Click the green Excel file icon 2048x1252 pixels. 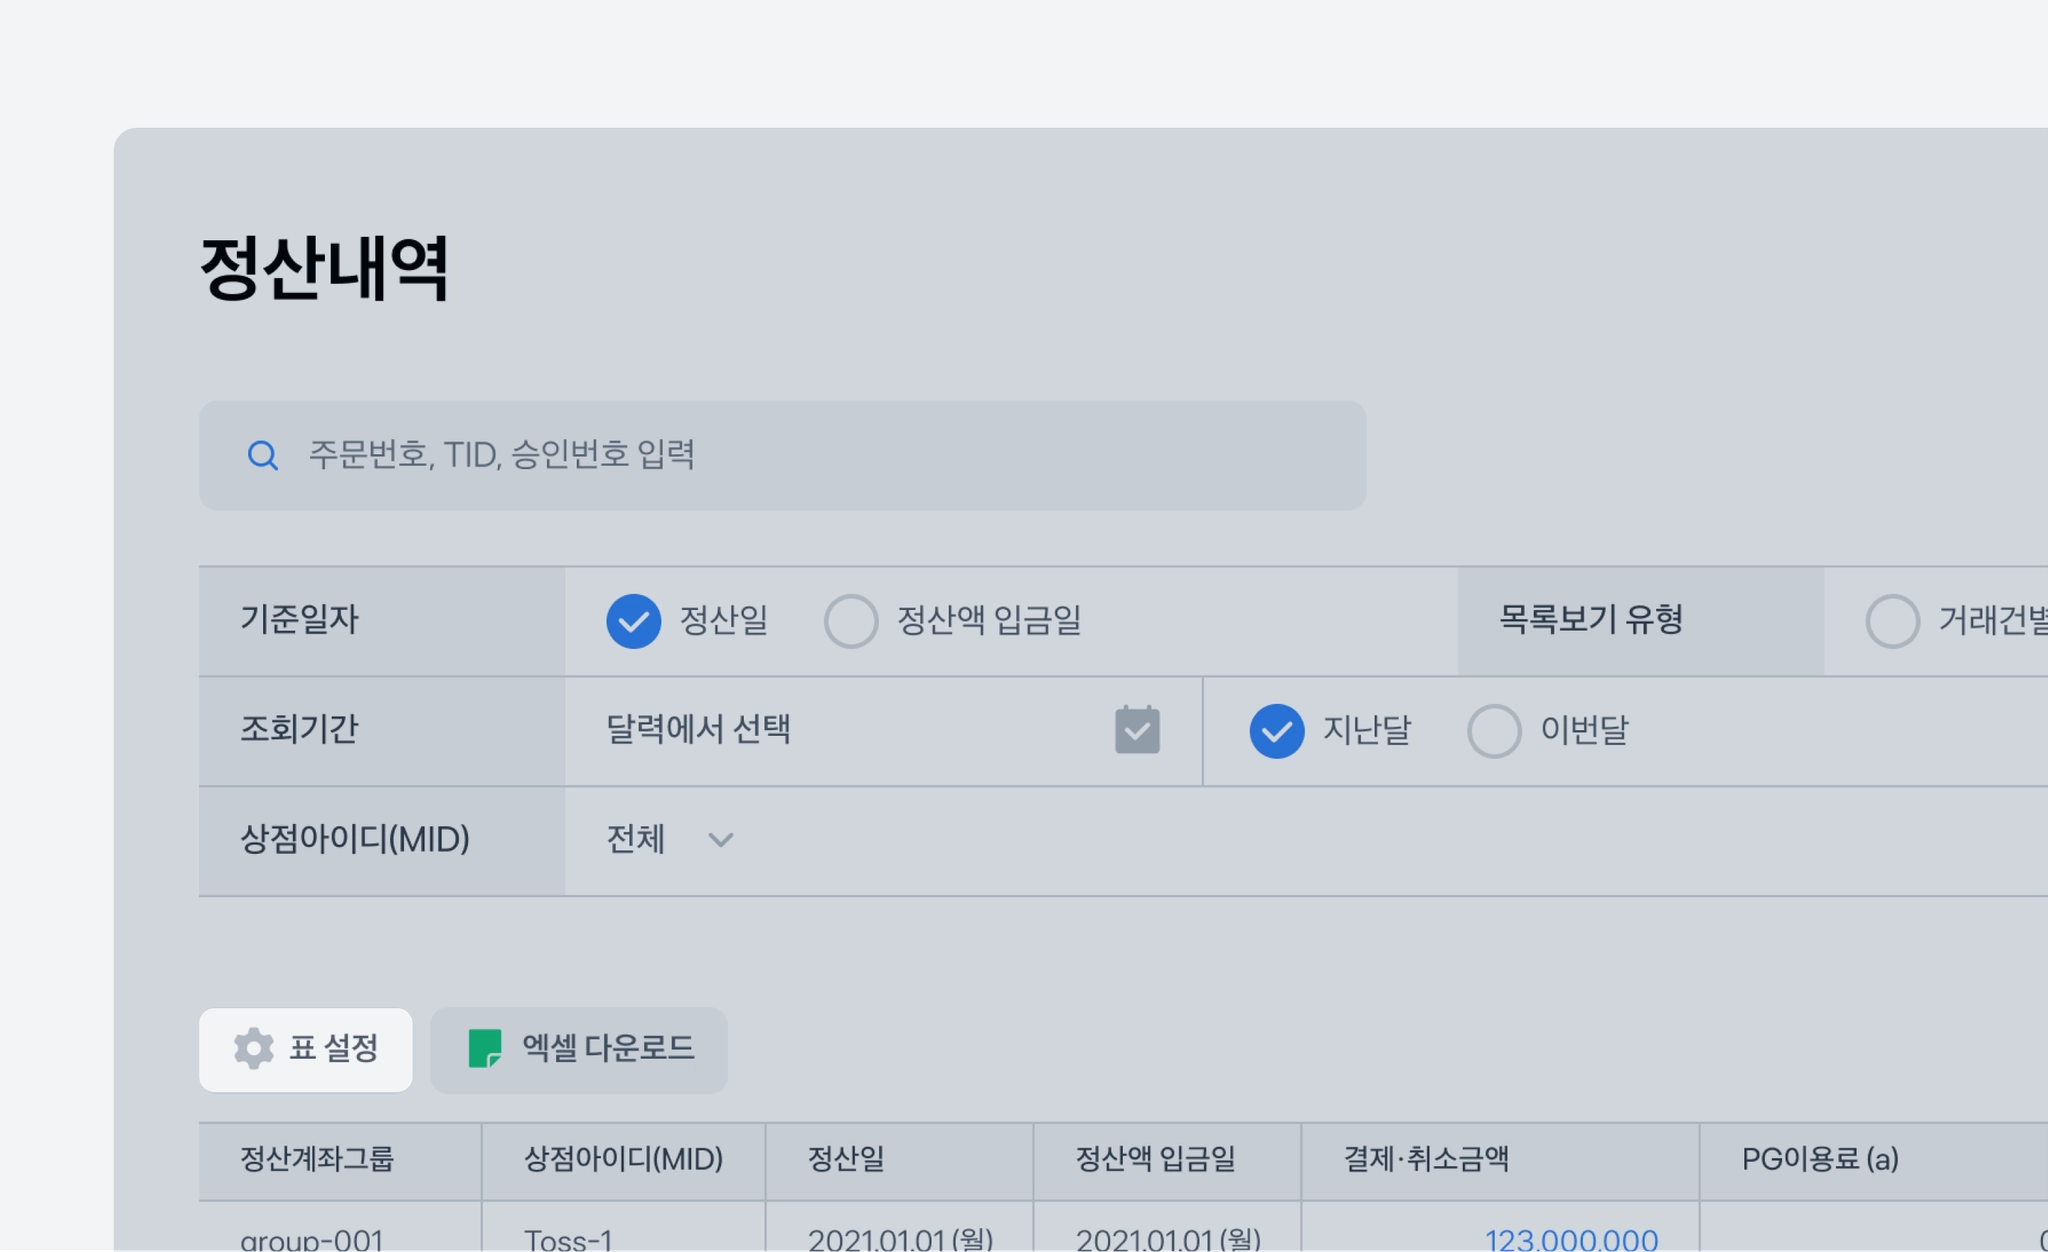pyautogui.click(x=485, y=1049)
